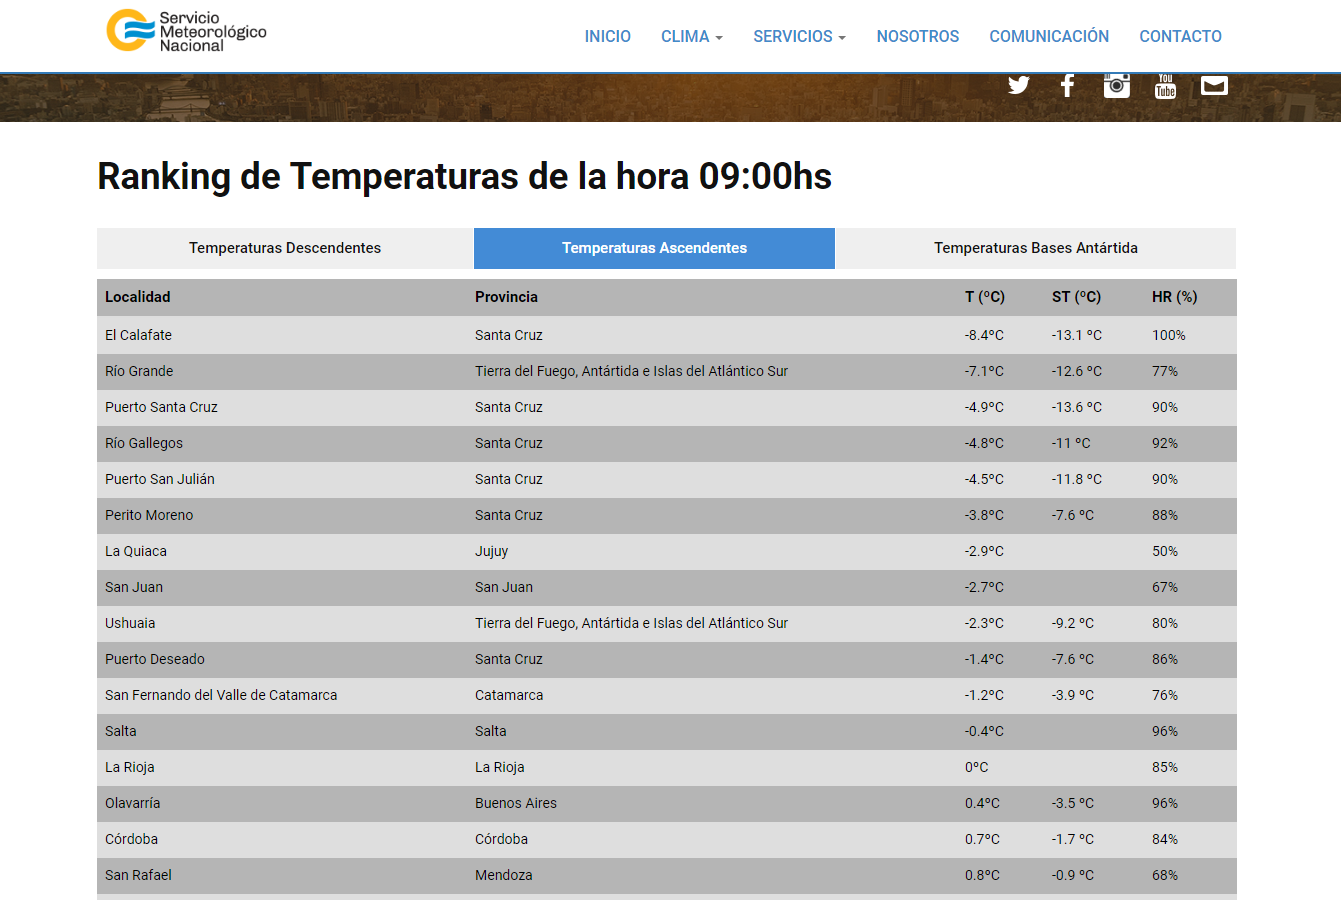
Task: Click the T (ºC) column header
Action: (x=984, y=297)
